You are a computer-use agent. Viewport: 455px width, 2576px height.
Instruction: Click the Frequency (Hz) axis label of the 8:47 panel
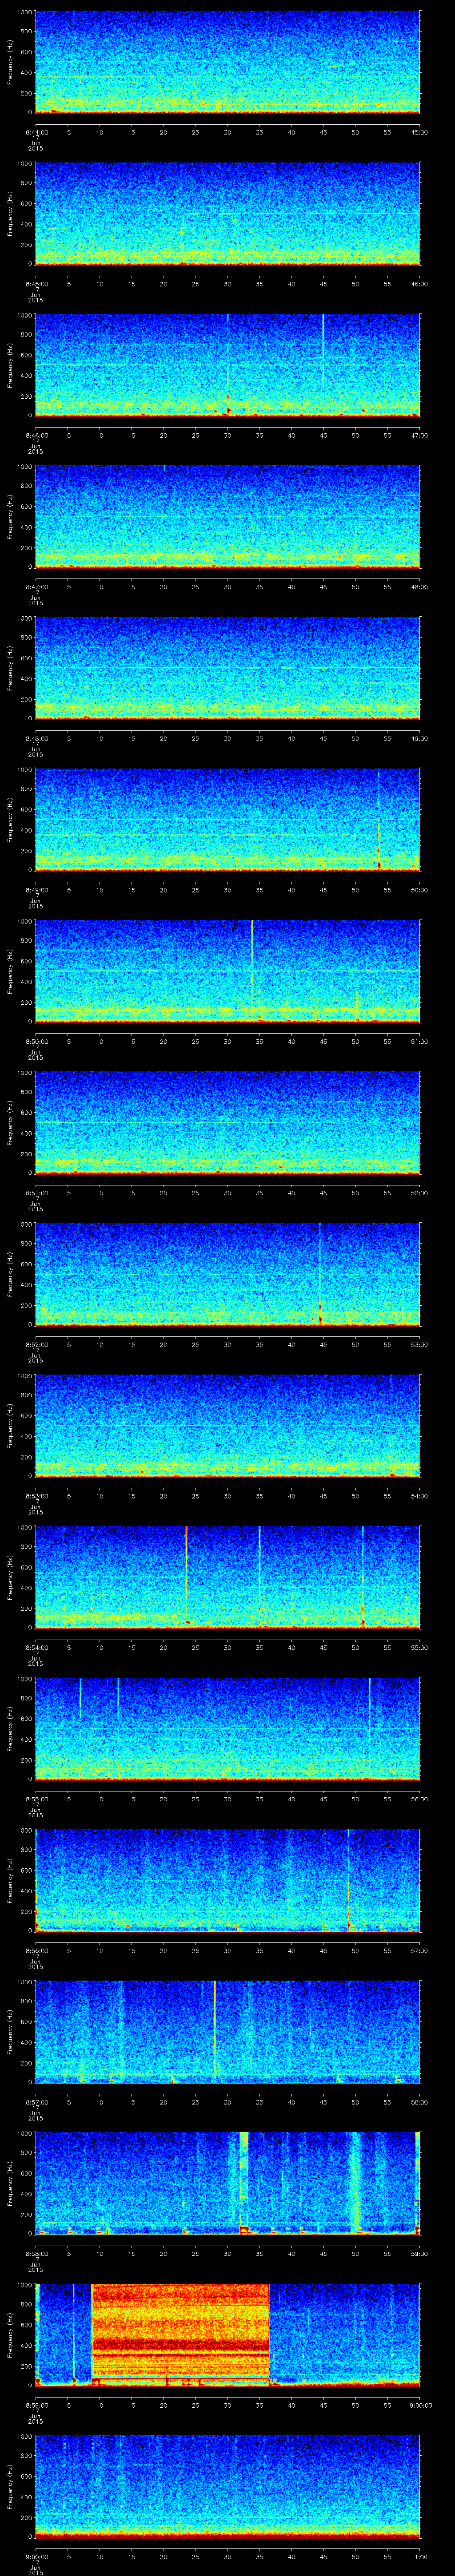click(10, 516)
